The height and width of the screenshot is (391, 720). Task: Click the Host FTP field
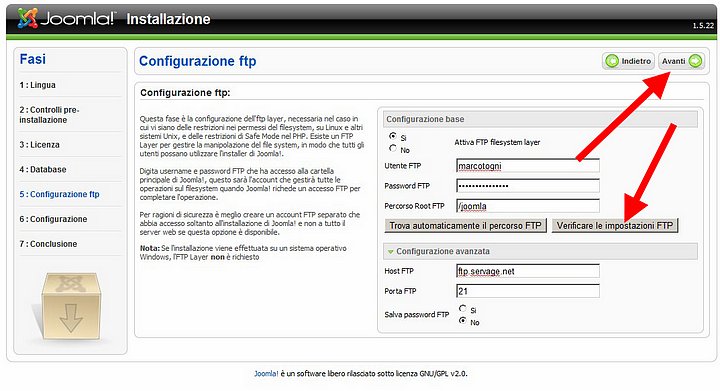[x=528, y=271]
